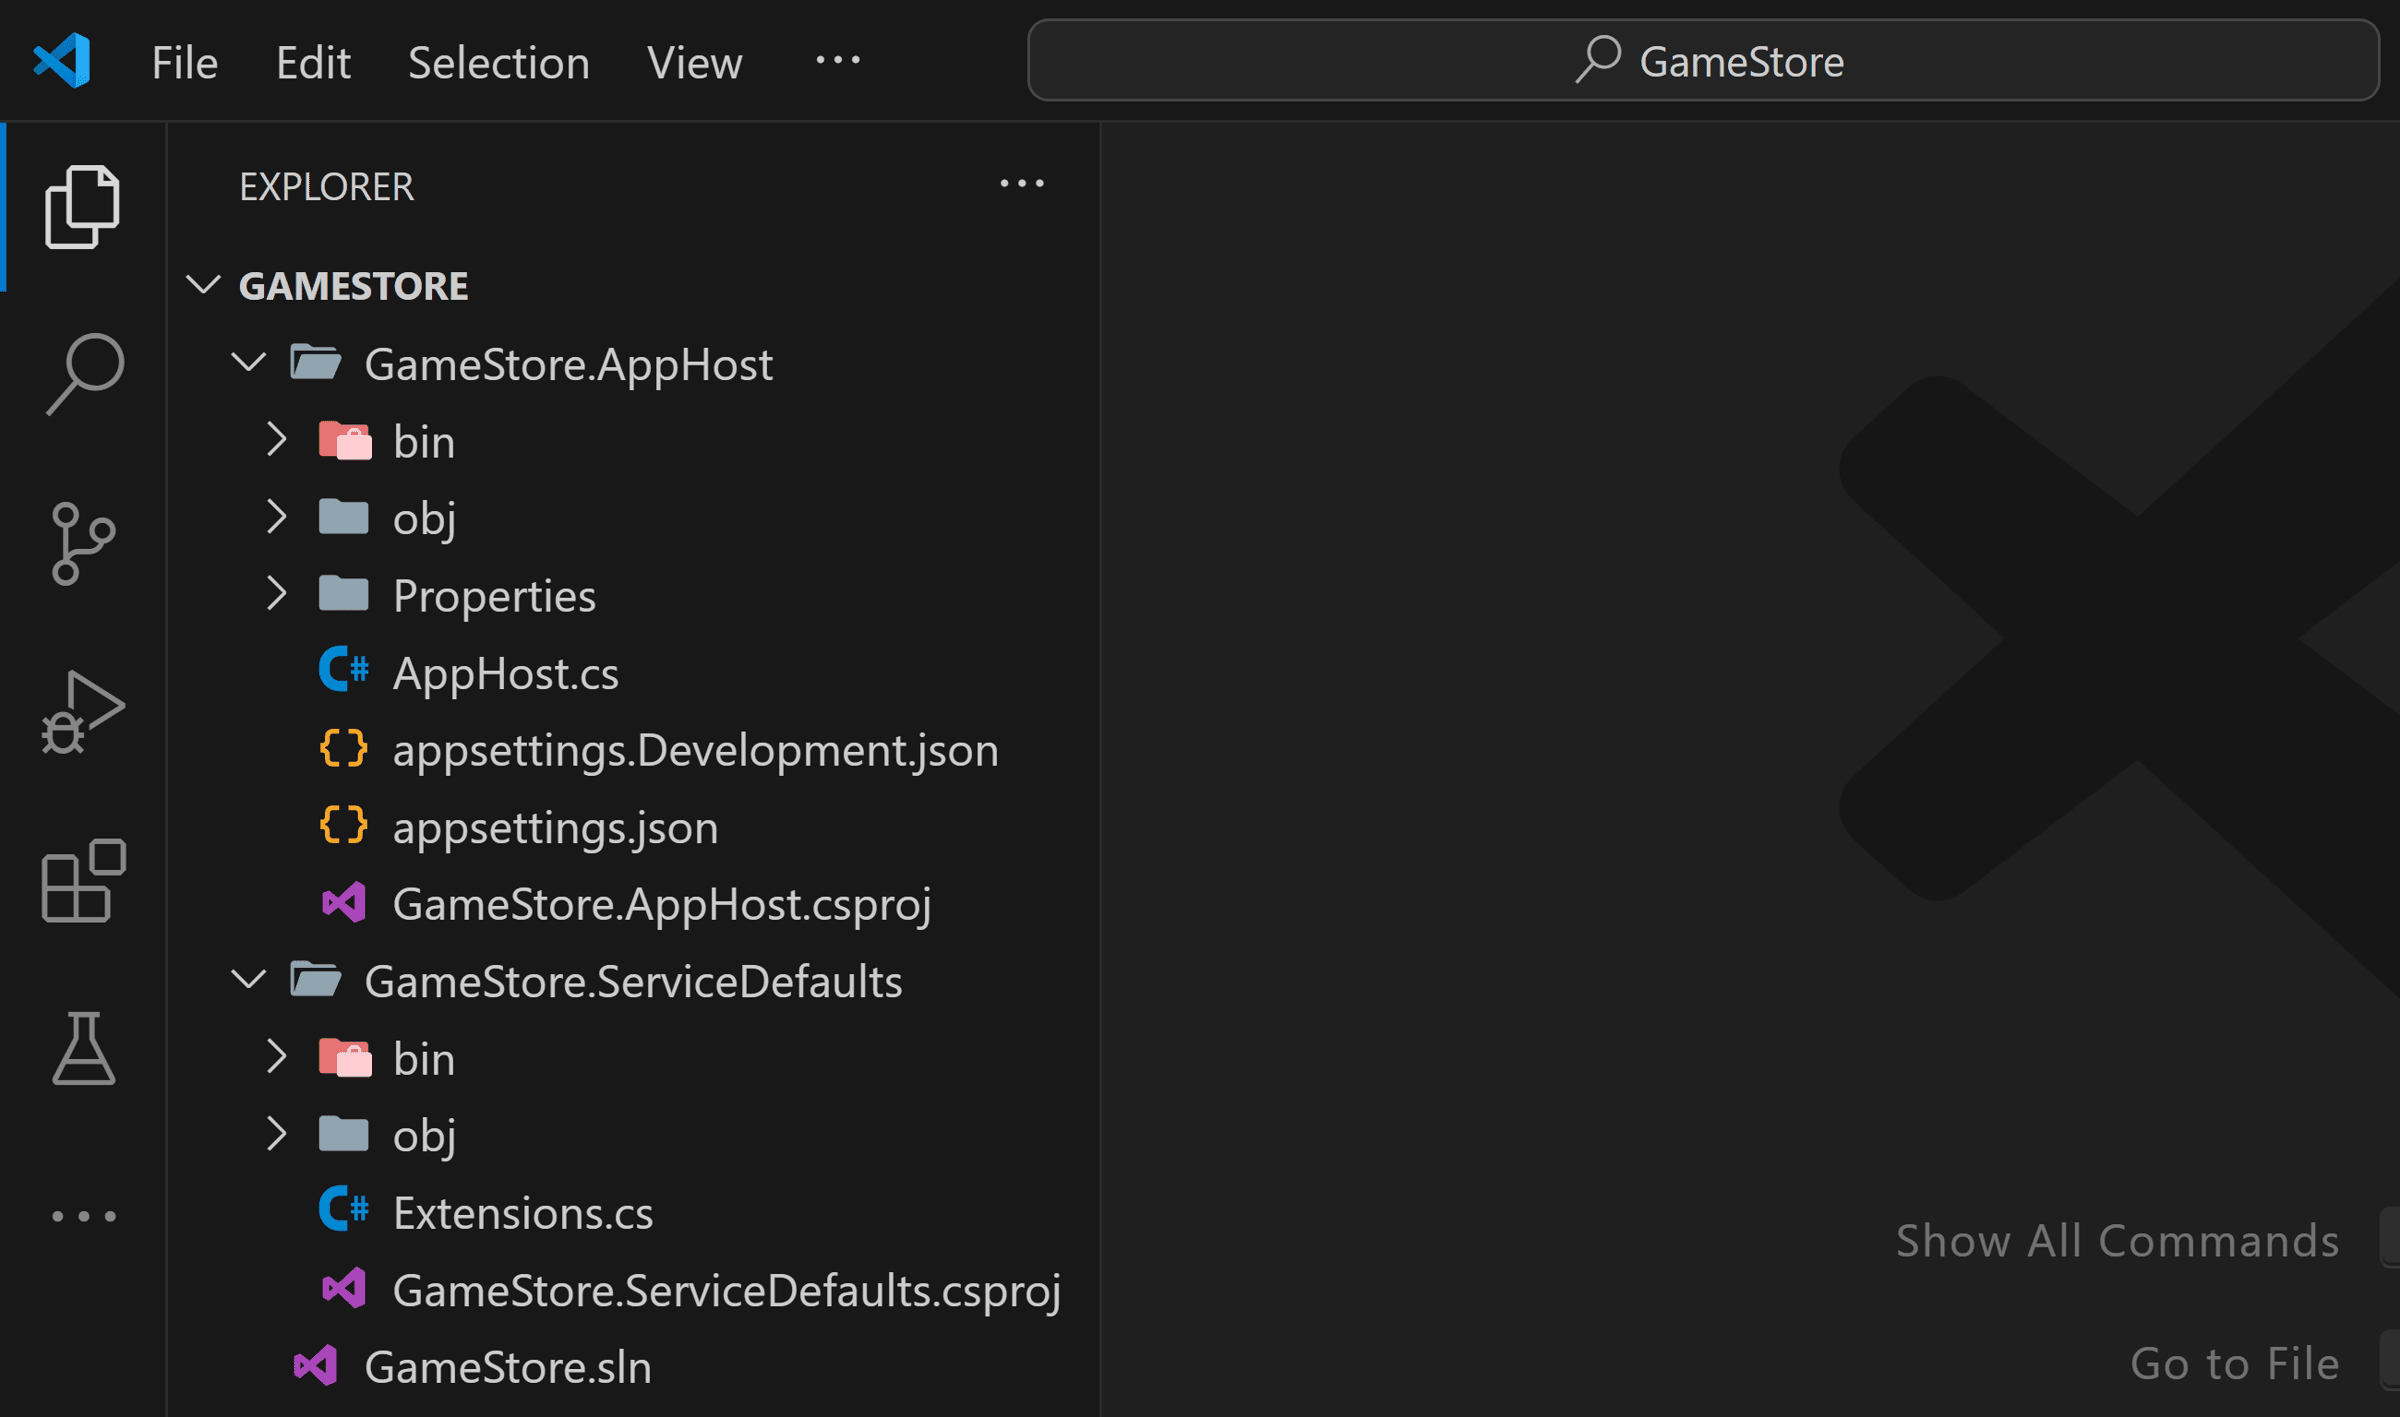Viewport: 2400px width, 1417px height.
Task: Click the GameStore command center search box
Action: [x=1703, y=61]
